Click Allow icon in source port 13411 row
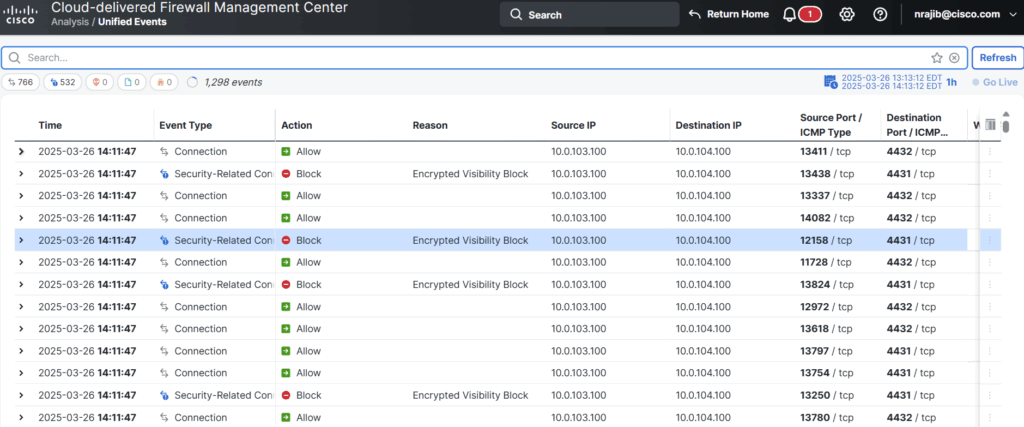Viewport: 1024px width, 427px height. (286, 151)
